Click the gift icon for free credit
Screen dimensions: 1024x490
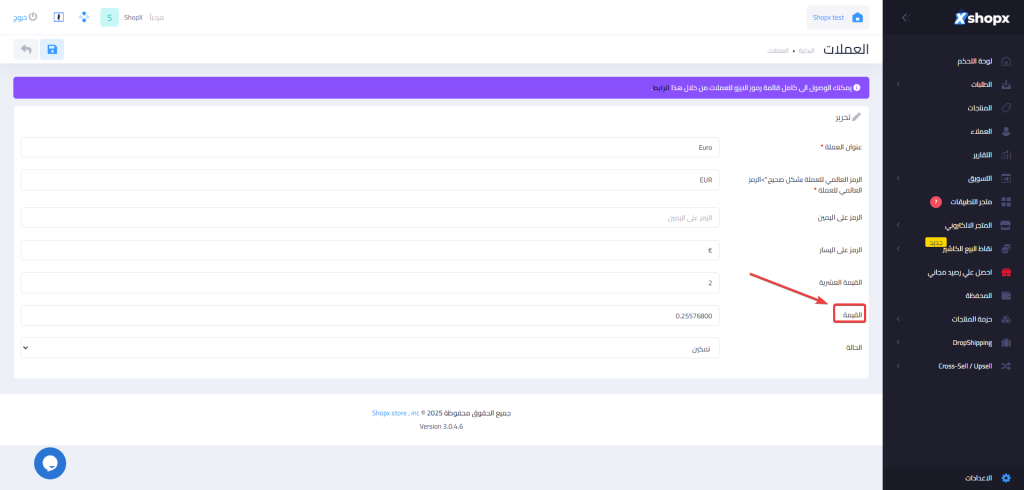click(1006, 272)
